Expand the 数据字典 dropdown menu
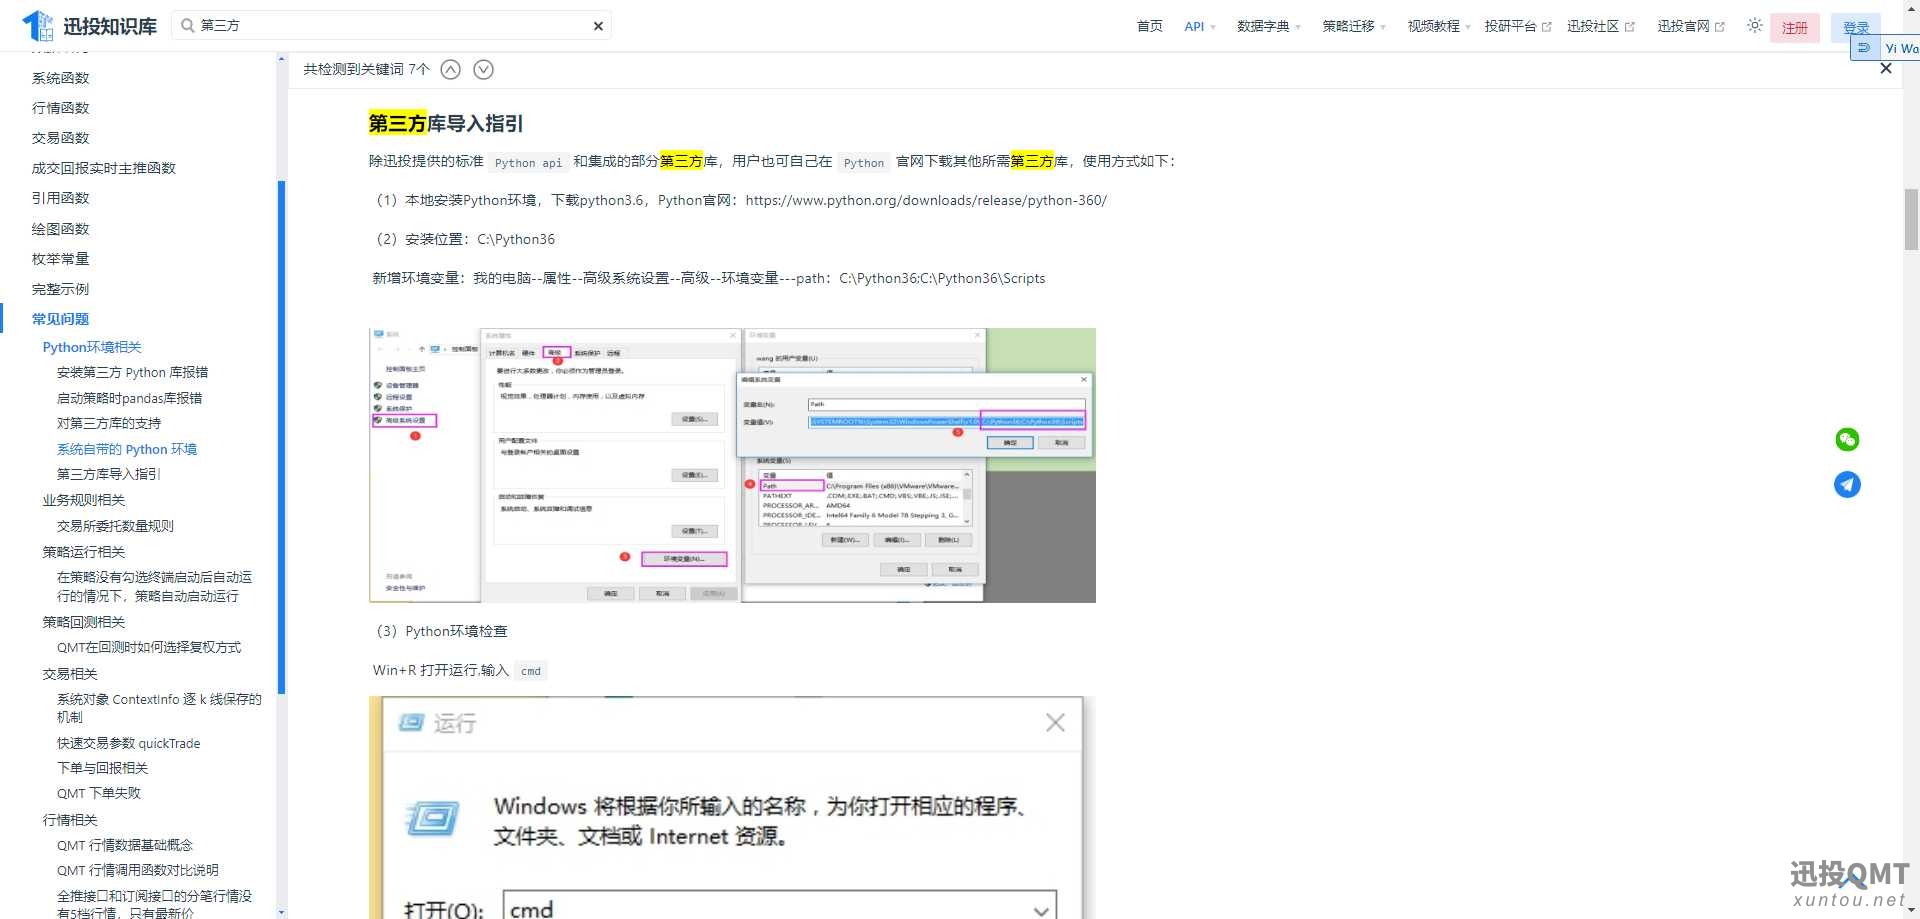 [1269, 26]
